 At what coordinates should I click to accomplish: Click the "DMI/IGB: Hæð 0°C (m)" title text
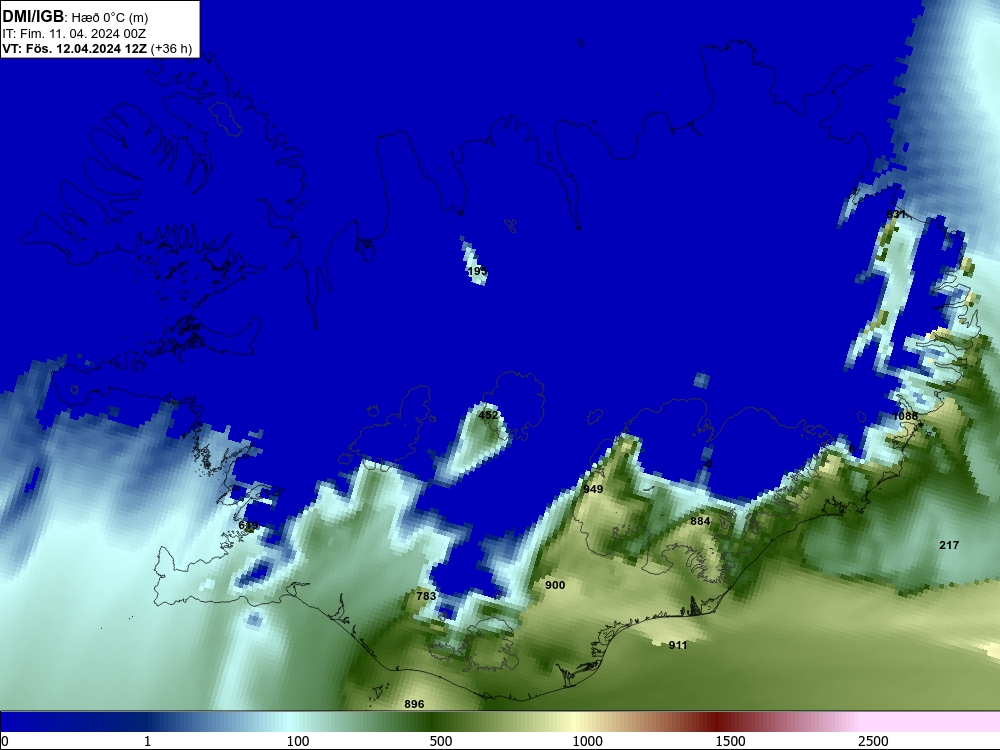coord(75,17)
